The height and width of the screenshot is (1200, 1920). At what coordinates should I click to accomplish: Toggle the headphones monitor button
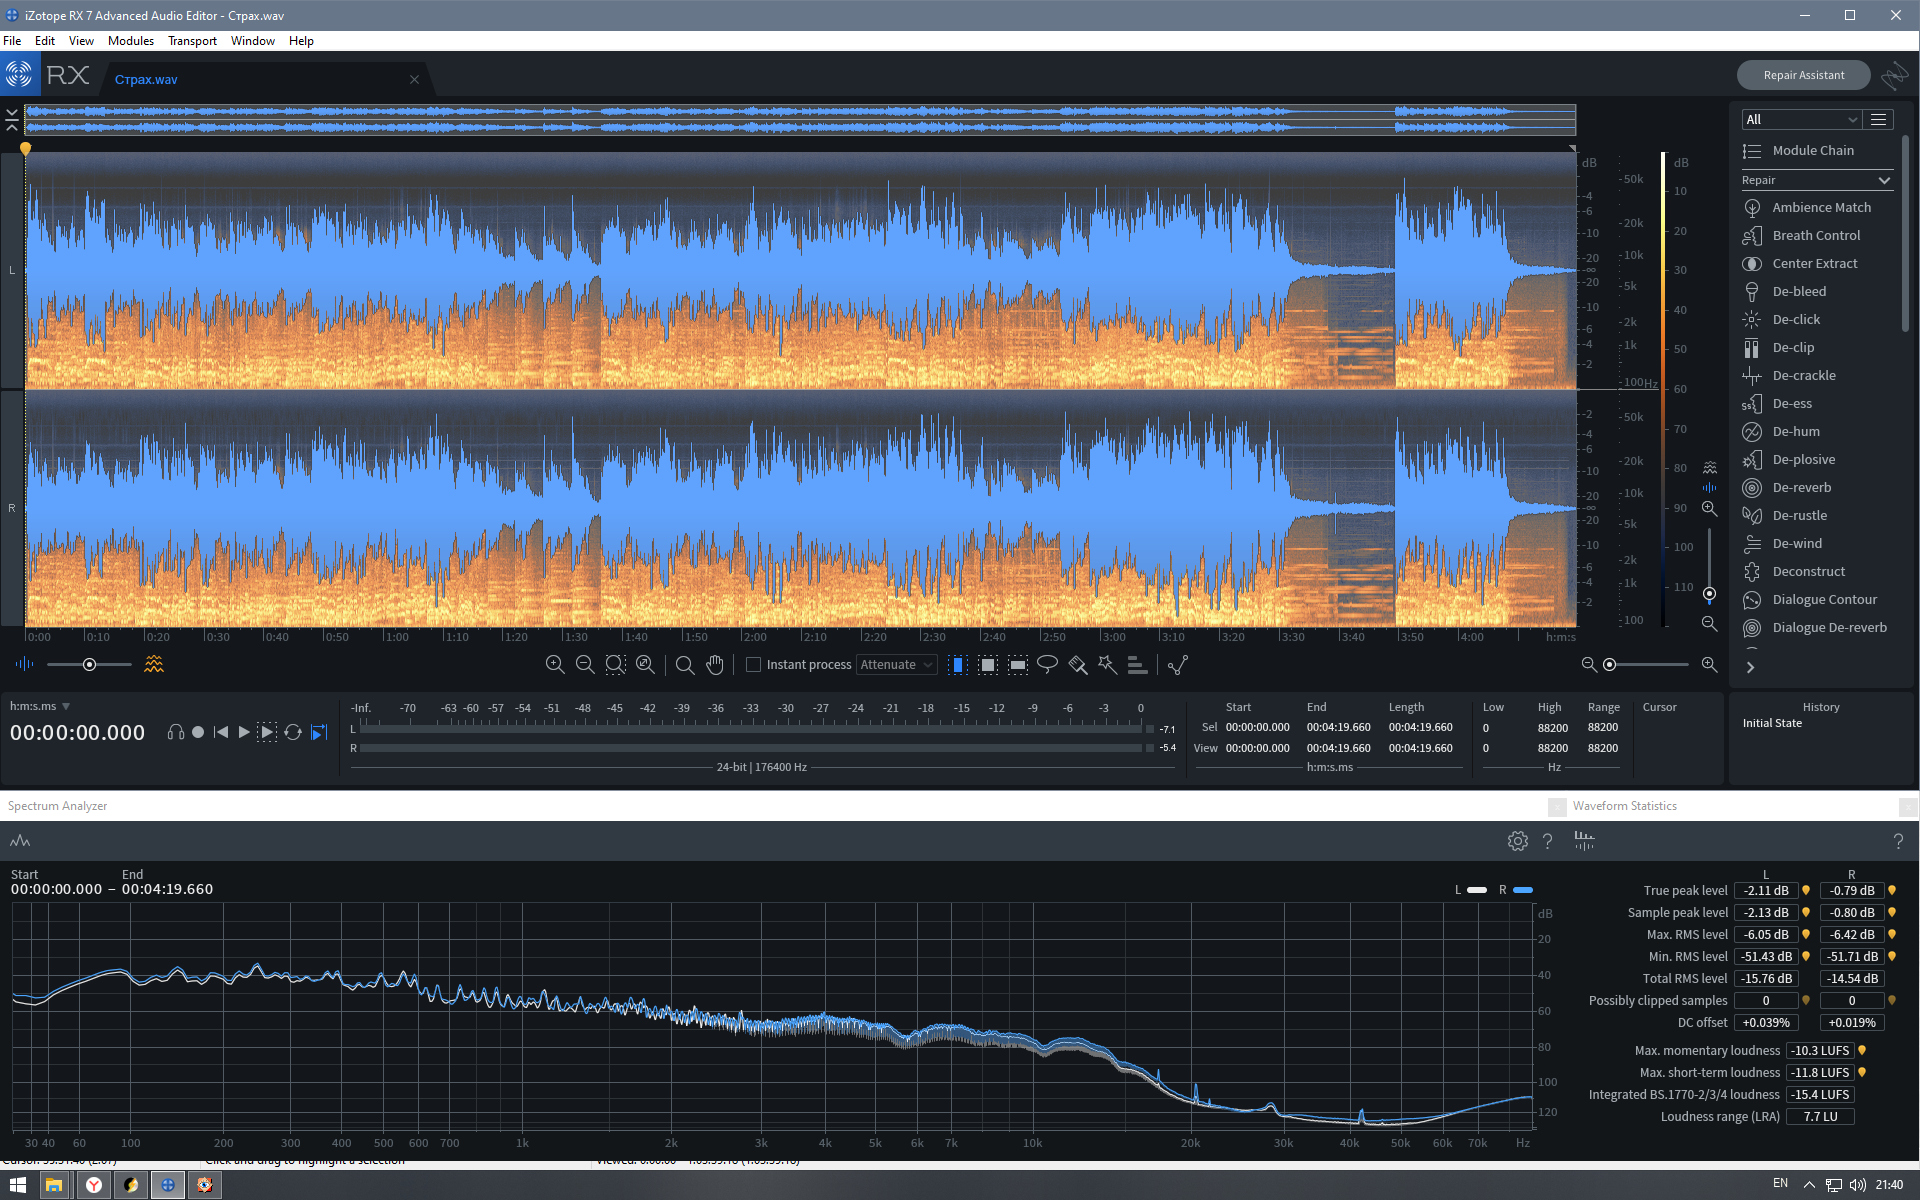176,732
